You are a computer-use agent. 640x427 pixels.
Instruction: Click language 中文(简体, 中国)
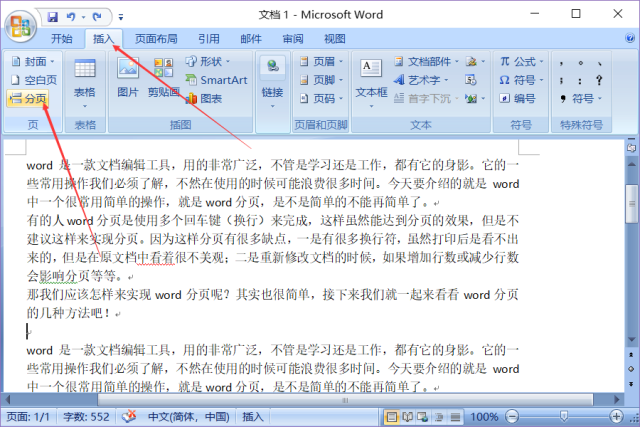(189, 417)
